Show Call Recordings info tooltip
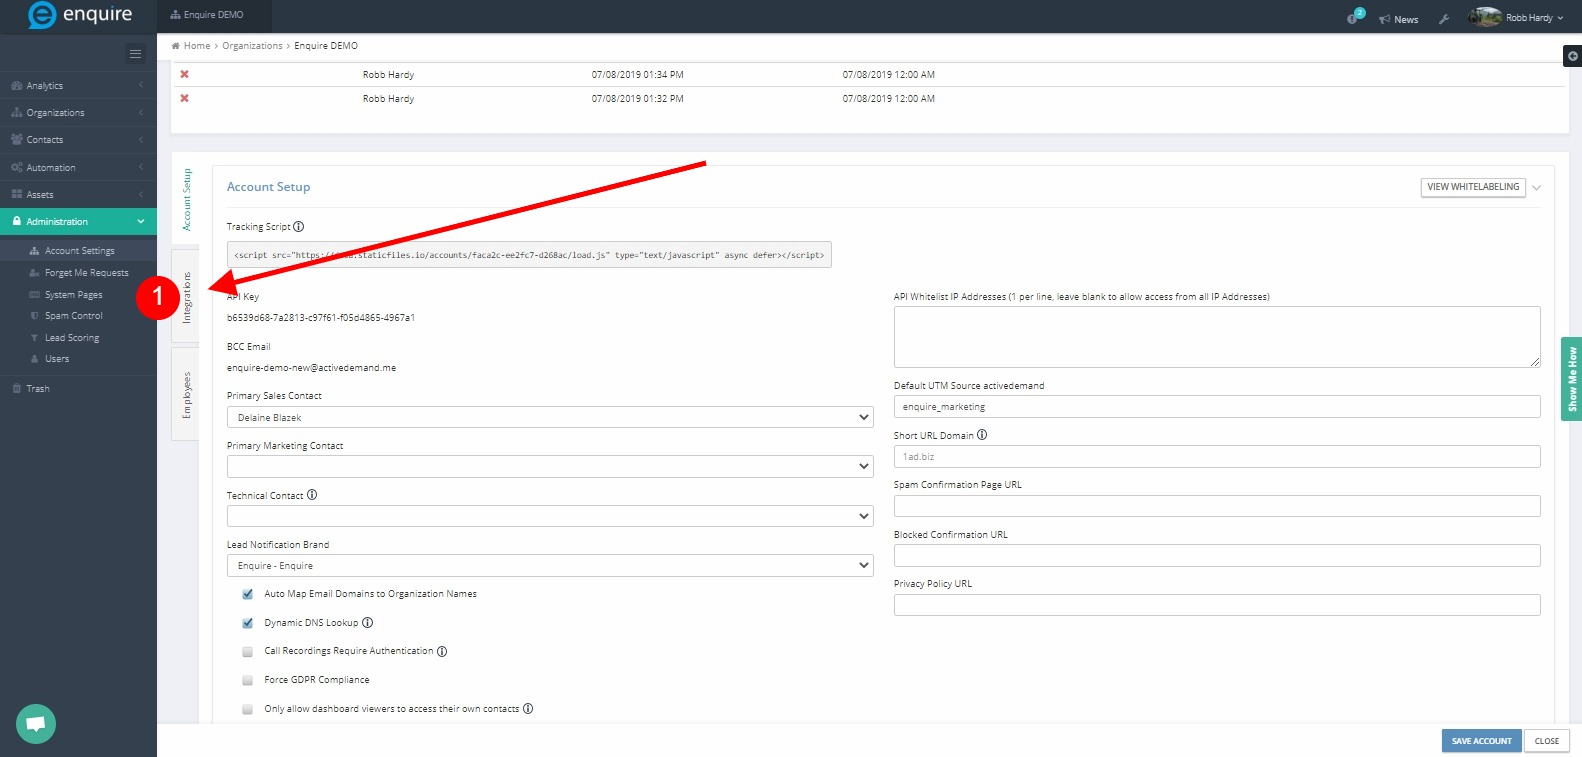This screenshot has width=1582, height=757. (442, 652)
